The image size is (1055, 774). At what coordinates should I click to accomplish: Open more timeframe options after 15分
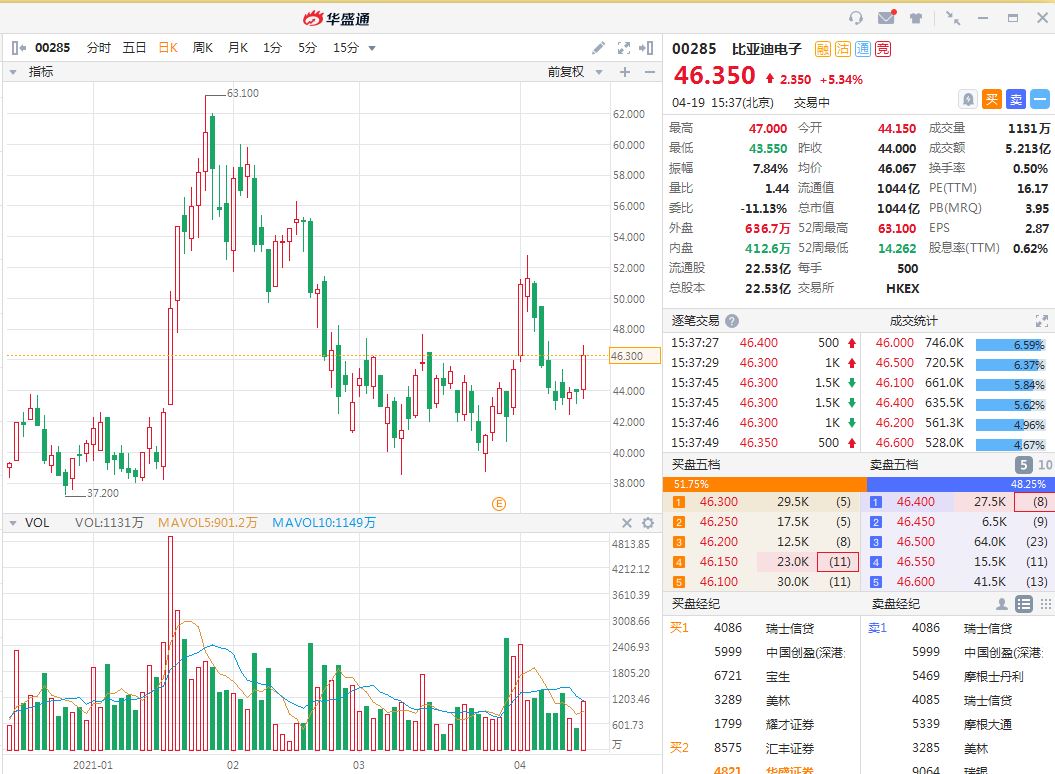coord(372,48)
